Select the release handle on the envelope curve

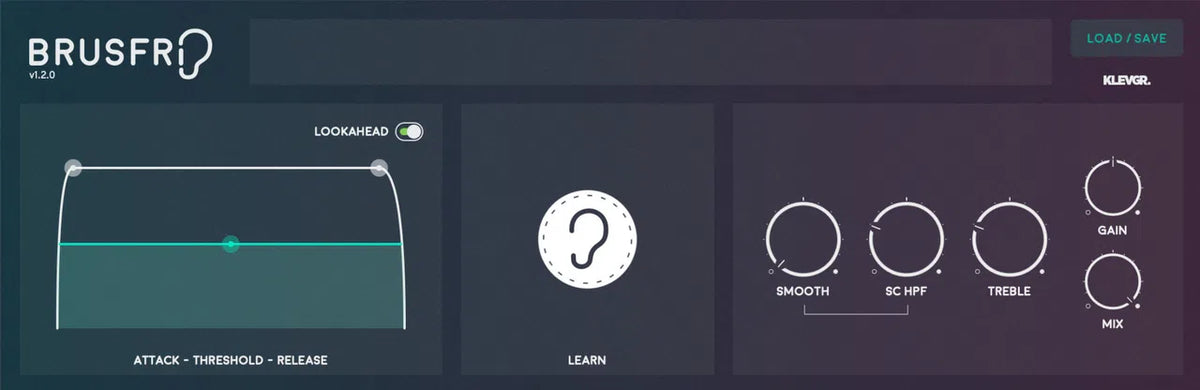point(379,168)
